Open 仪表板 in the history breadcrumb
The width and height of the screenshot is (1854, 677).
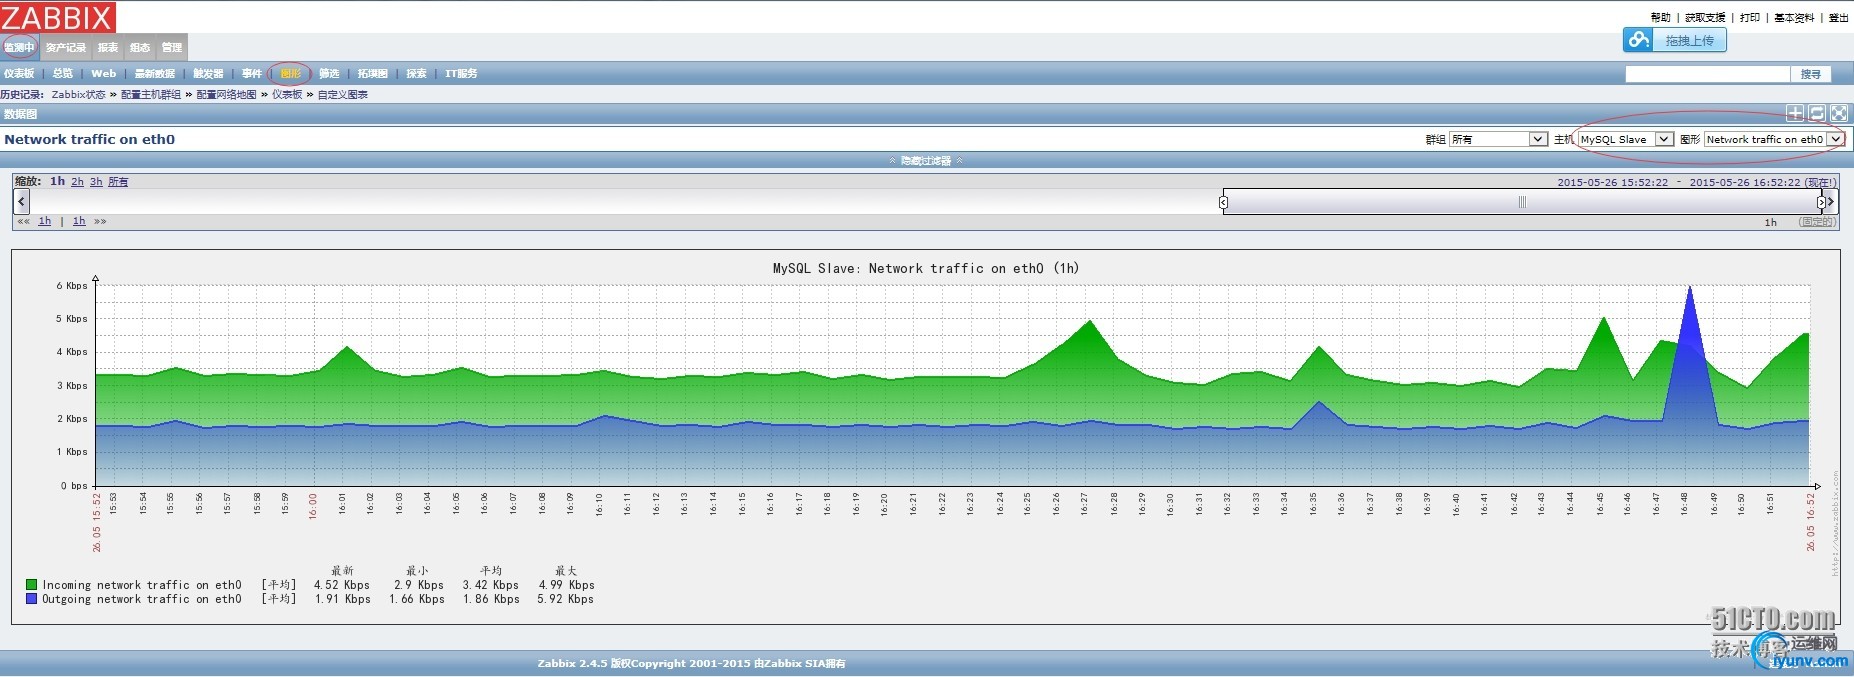287,94
